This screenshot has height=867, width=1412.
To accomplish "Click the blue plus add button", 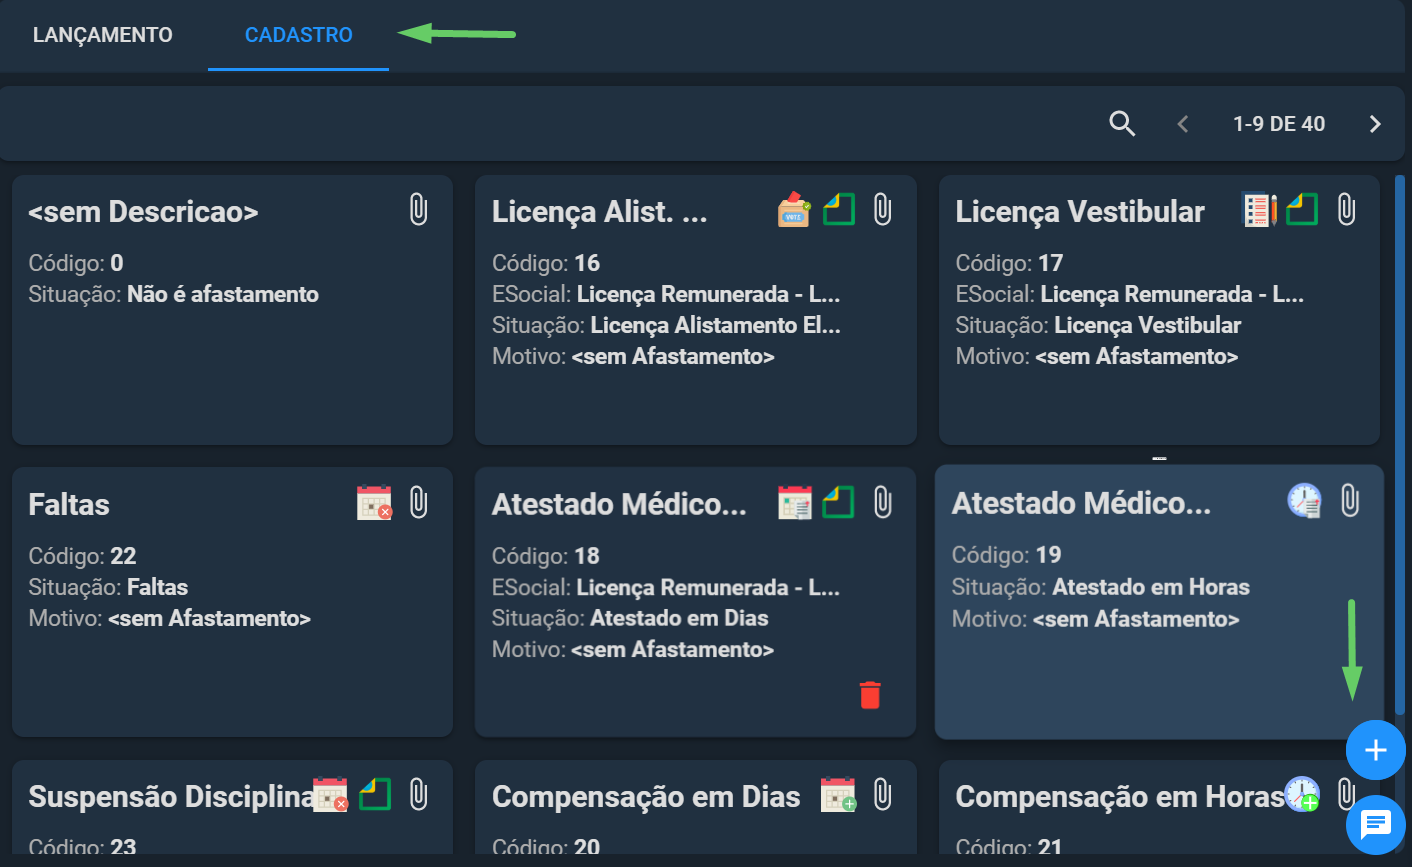I will click(x=1376, y=750).
